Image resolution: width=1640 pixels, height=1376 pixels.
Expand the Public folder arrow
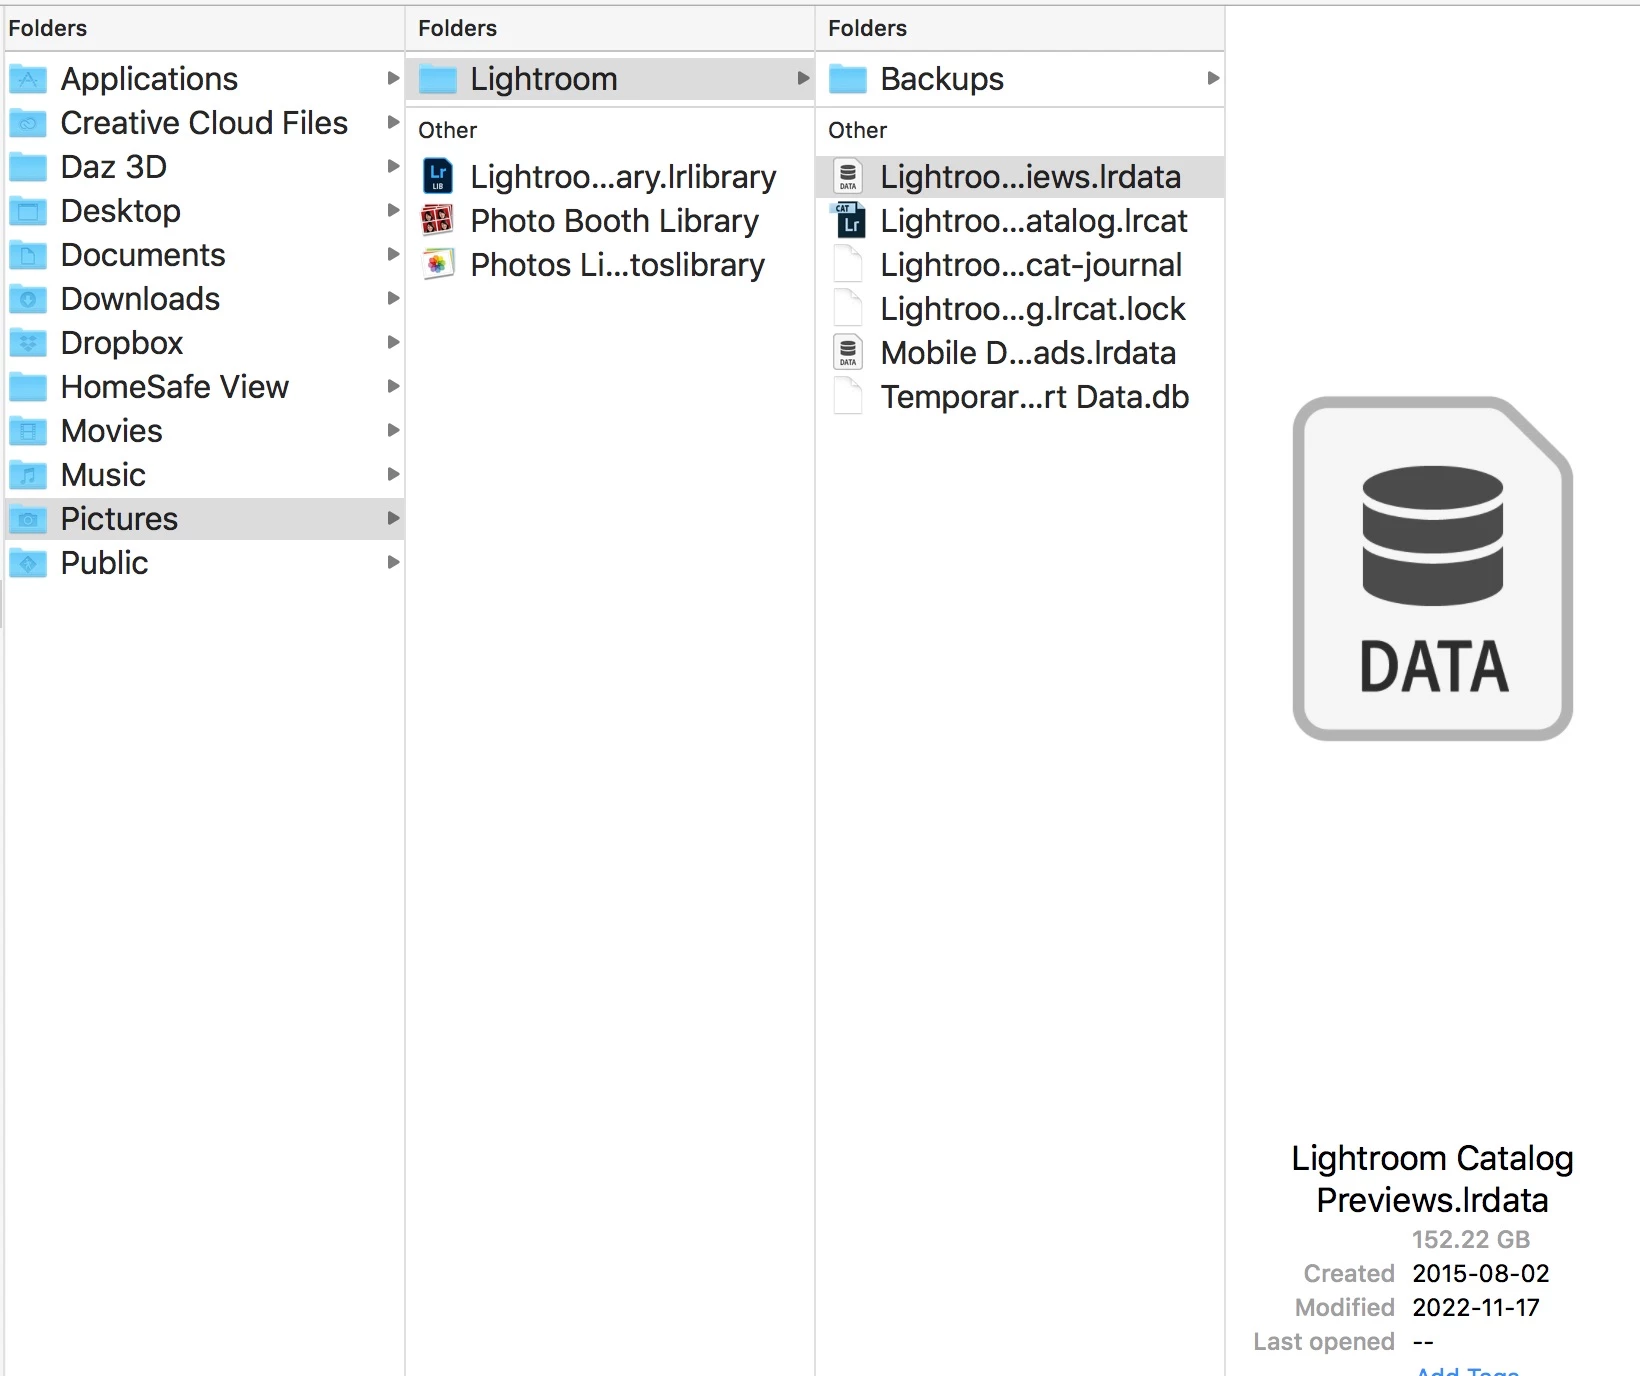pyautogui.click(x=393, y=562)
